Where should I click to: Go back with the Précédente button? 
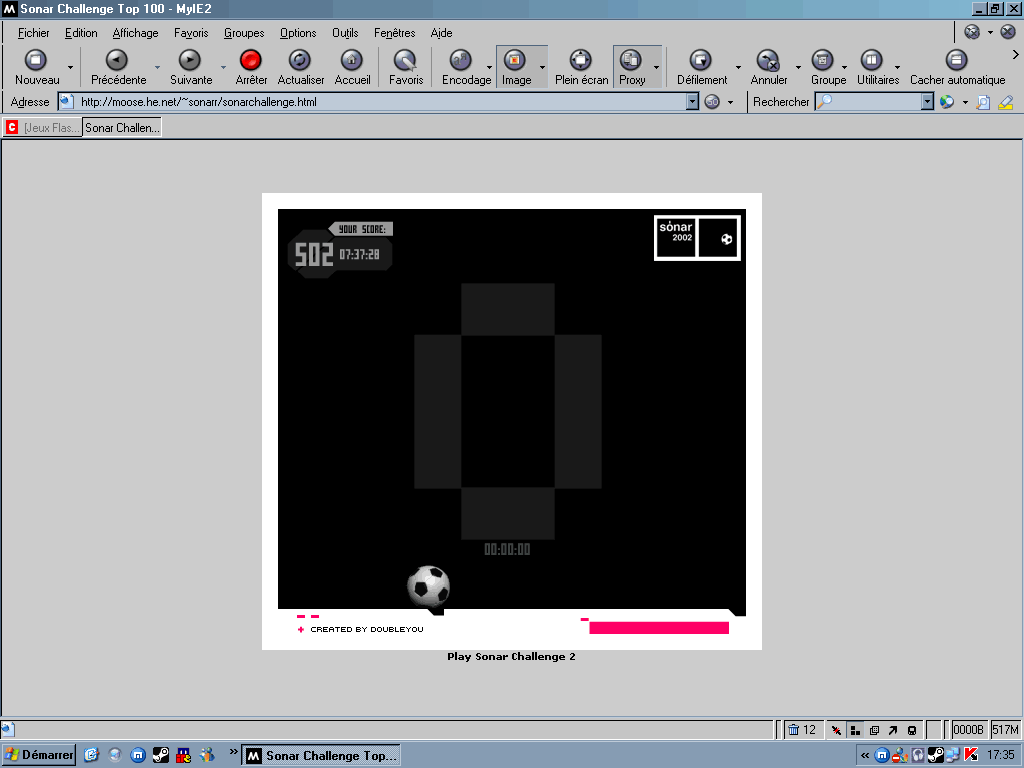(x=117, y=61)
